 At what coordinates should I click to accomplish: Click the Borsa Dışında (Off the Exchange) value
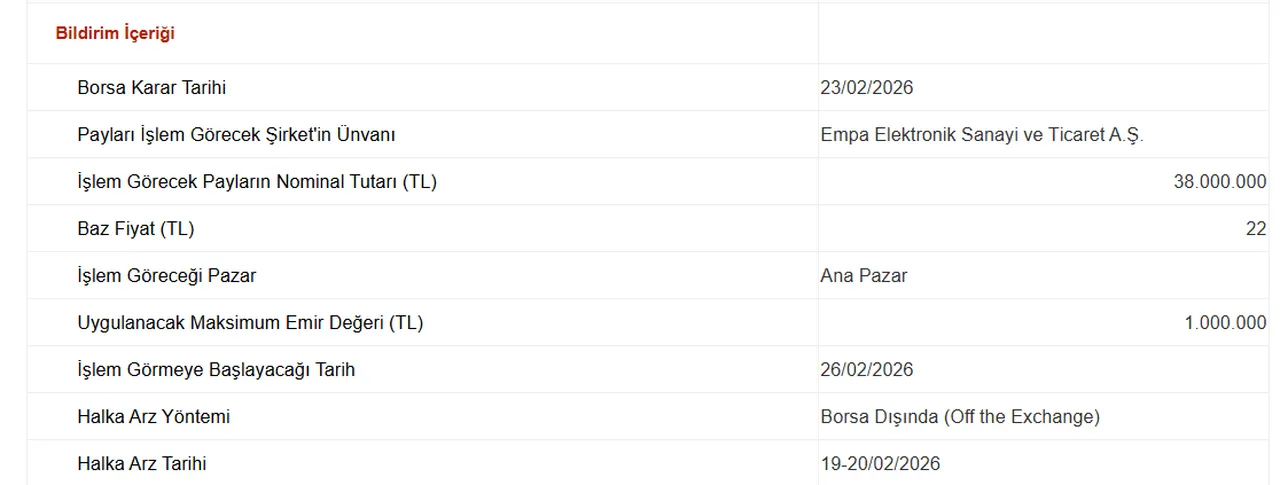[x=960, y=416]
